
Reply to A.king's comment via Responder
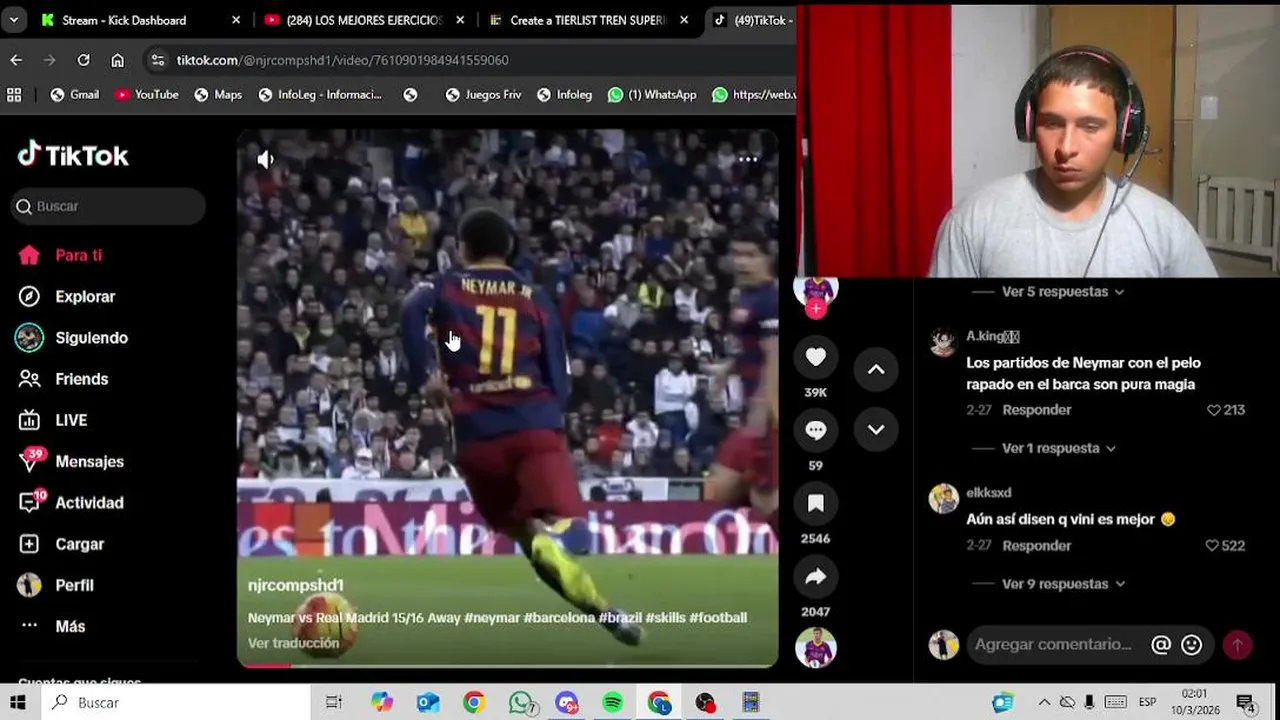click(1036, 410)
